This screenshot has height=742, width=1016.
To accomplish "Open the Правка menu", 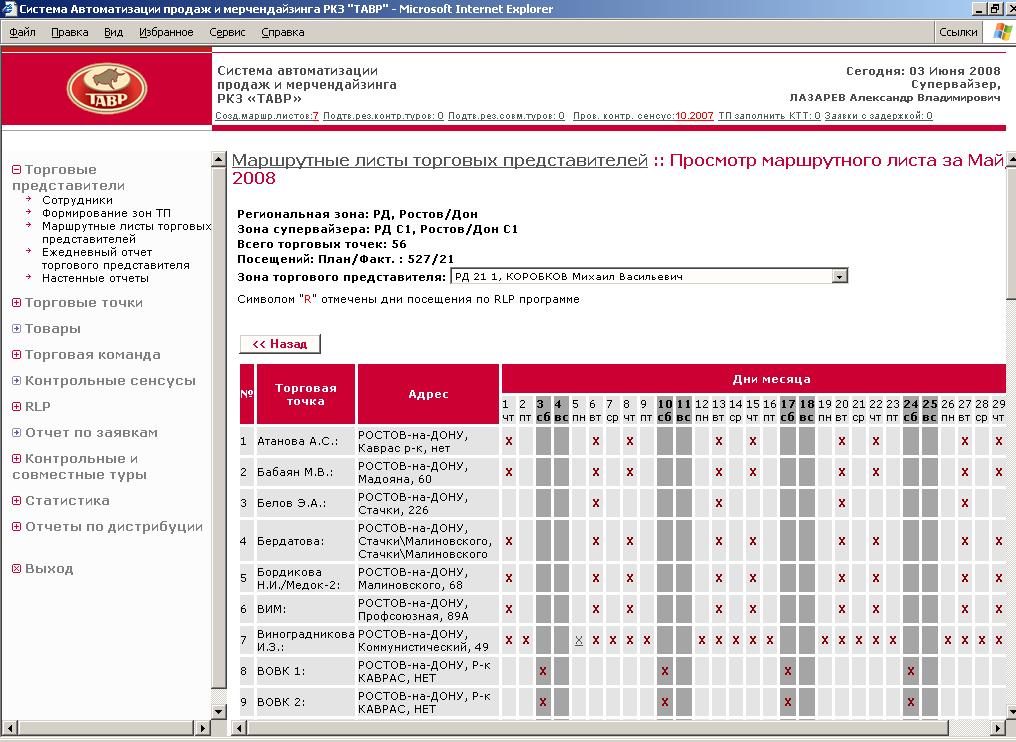I will 69,32.
